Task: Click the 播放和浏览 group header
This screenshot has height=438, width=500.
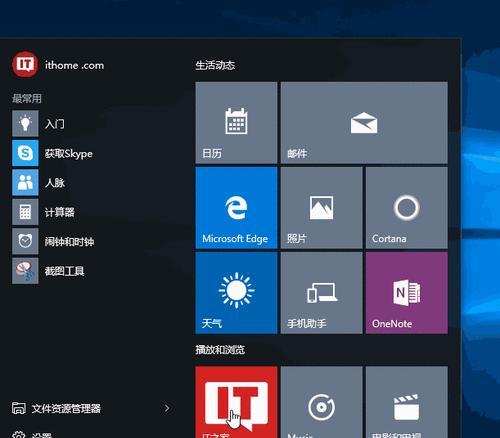Action: coord(220,350)
